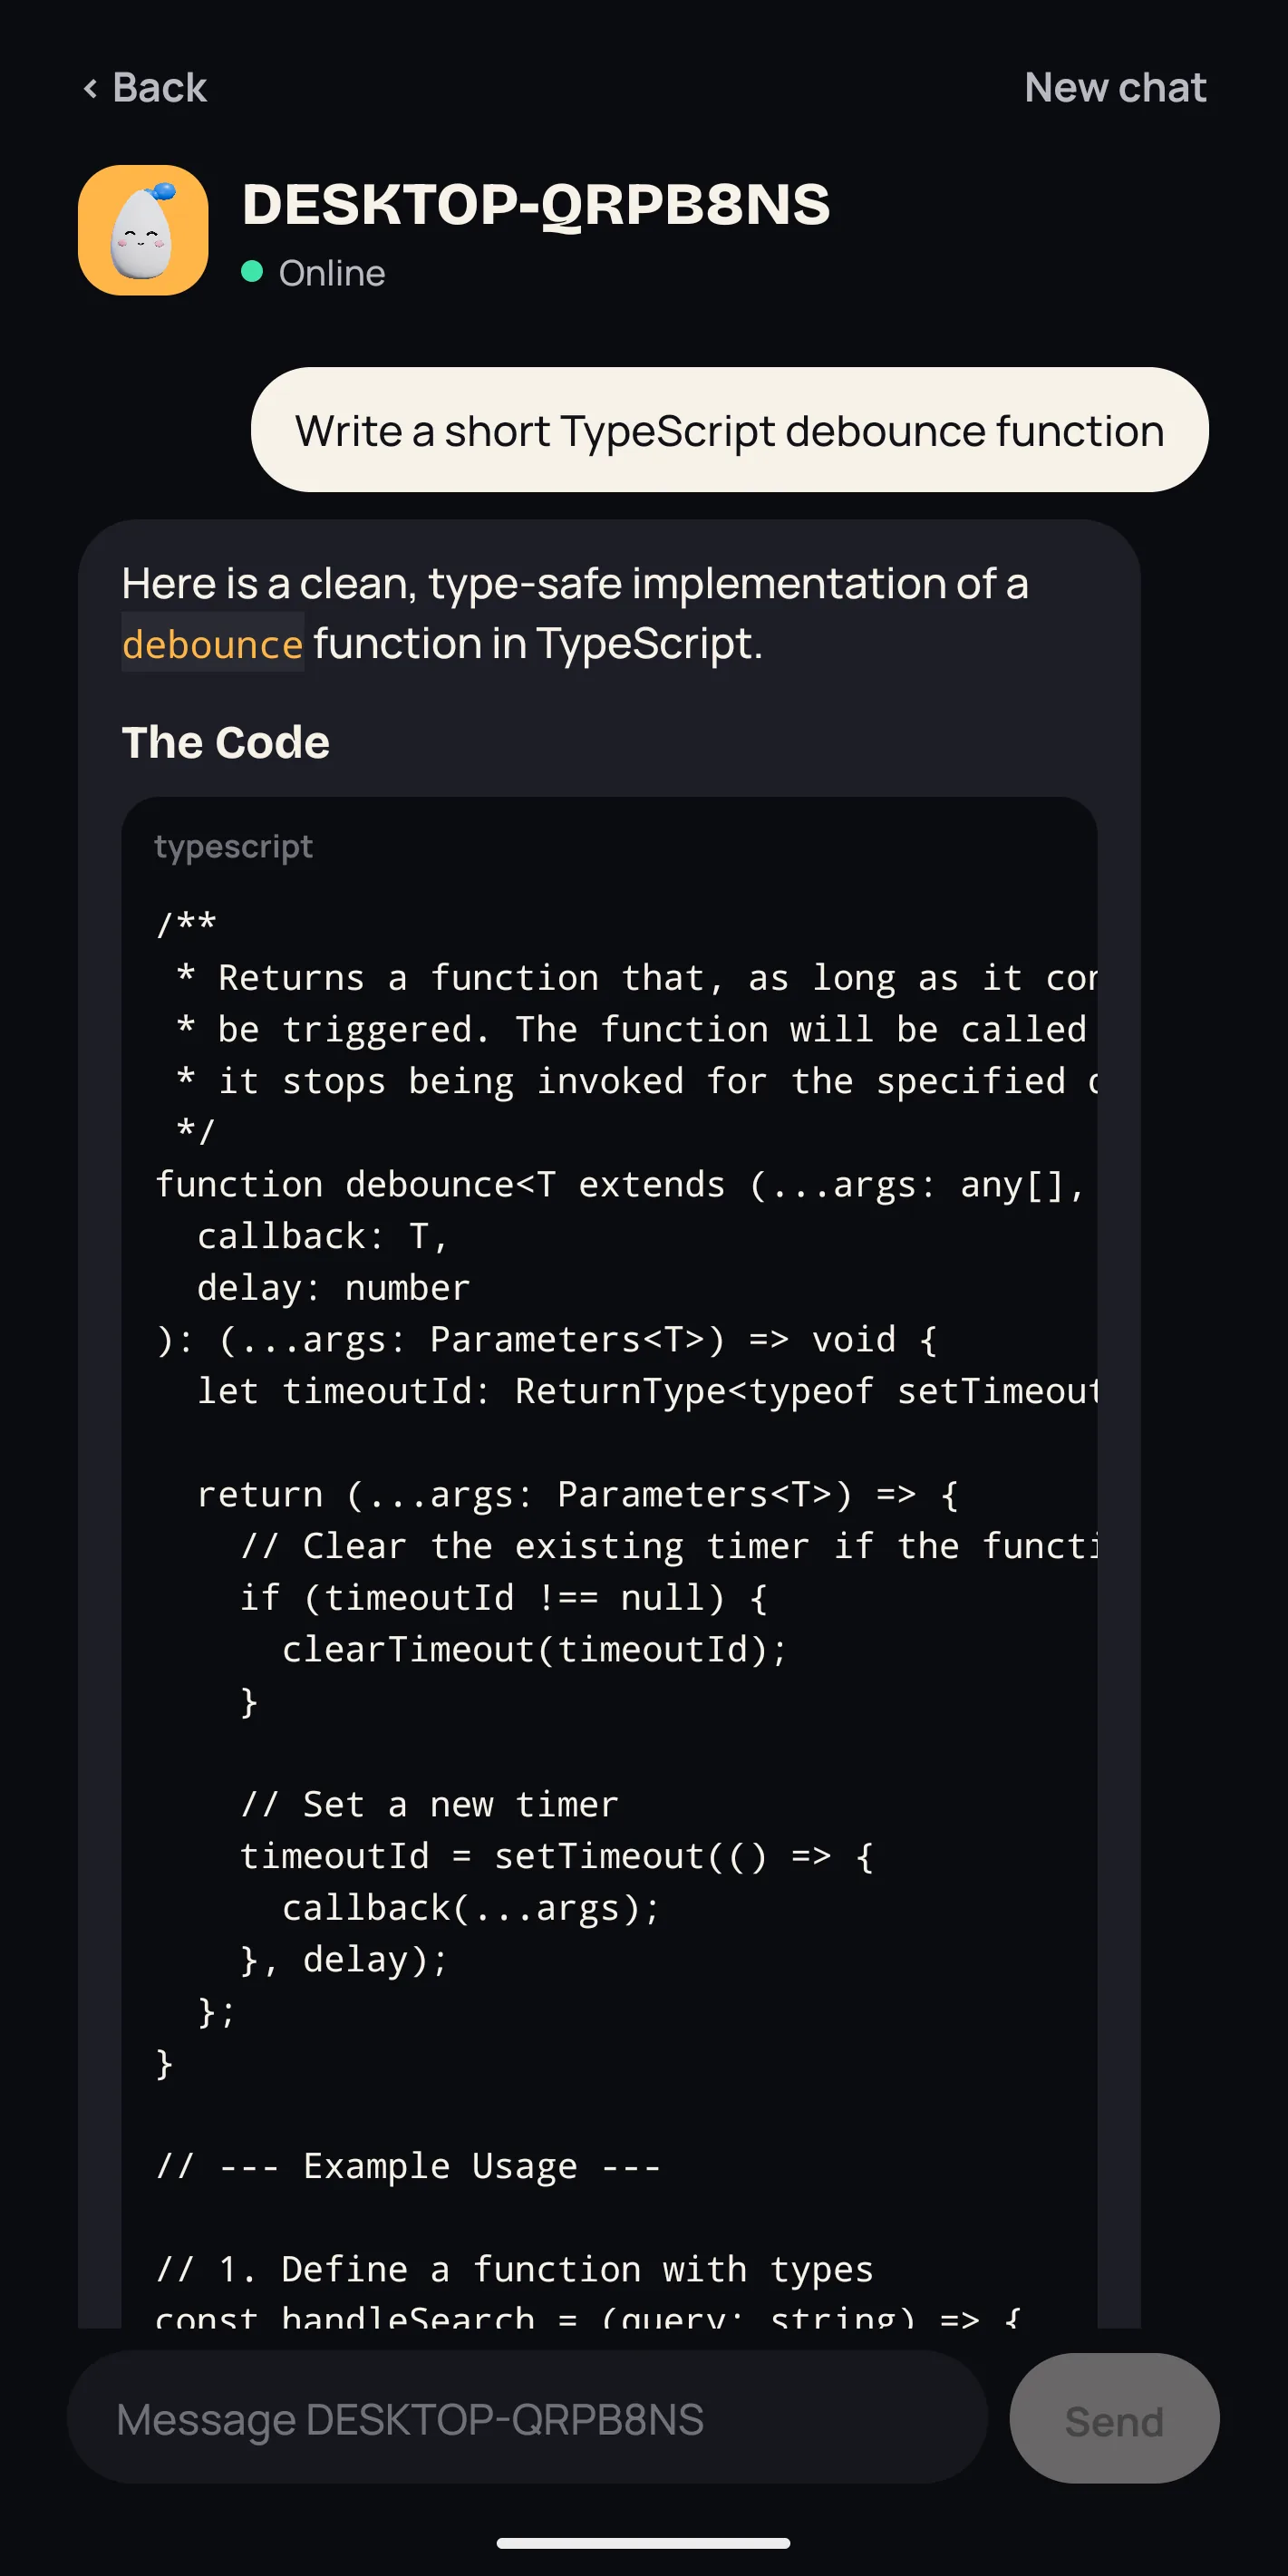Screen dimensions: 1288x2576
Task: Click the green Online status dot
Action: tap(252, 272)
